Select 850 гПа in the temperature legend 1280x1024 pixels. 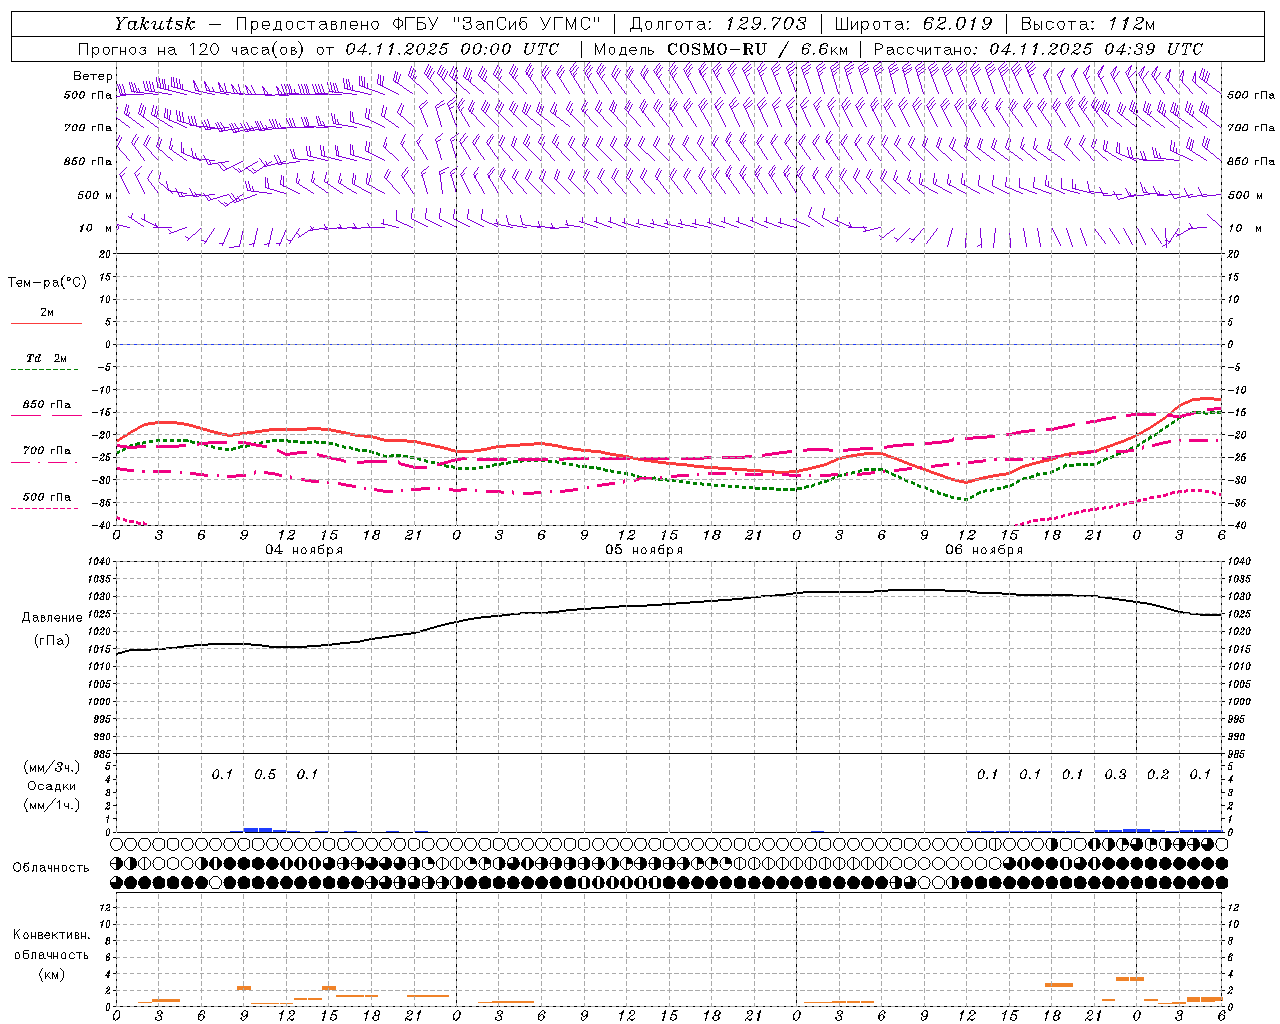pyautogui.click(x=47, y=405)
